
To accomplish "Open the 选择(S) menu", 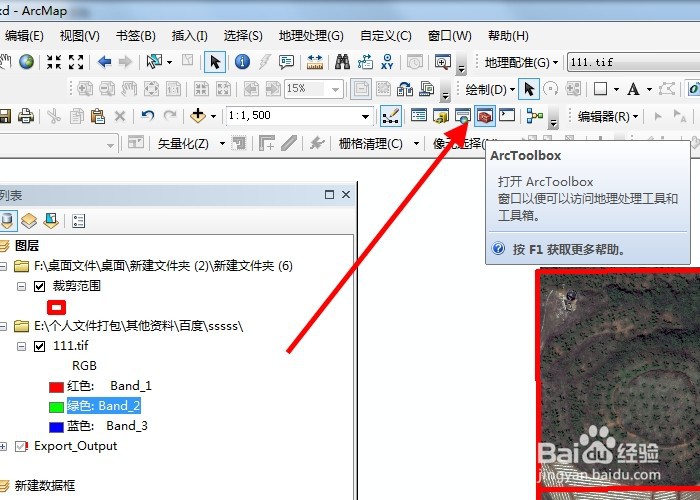I will coord(243,36).
